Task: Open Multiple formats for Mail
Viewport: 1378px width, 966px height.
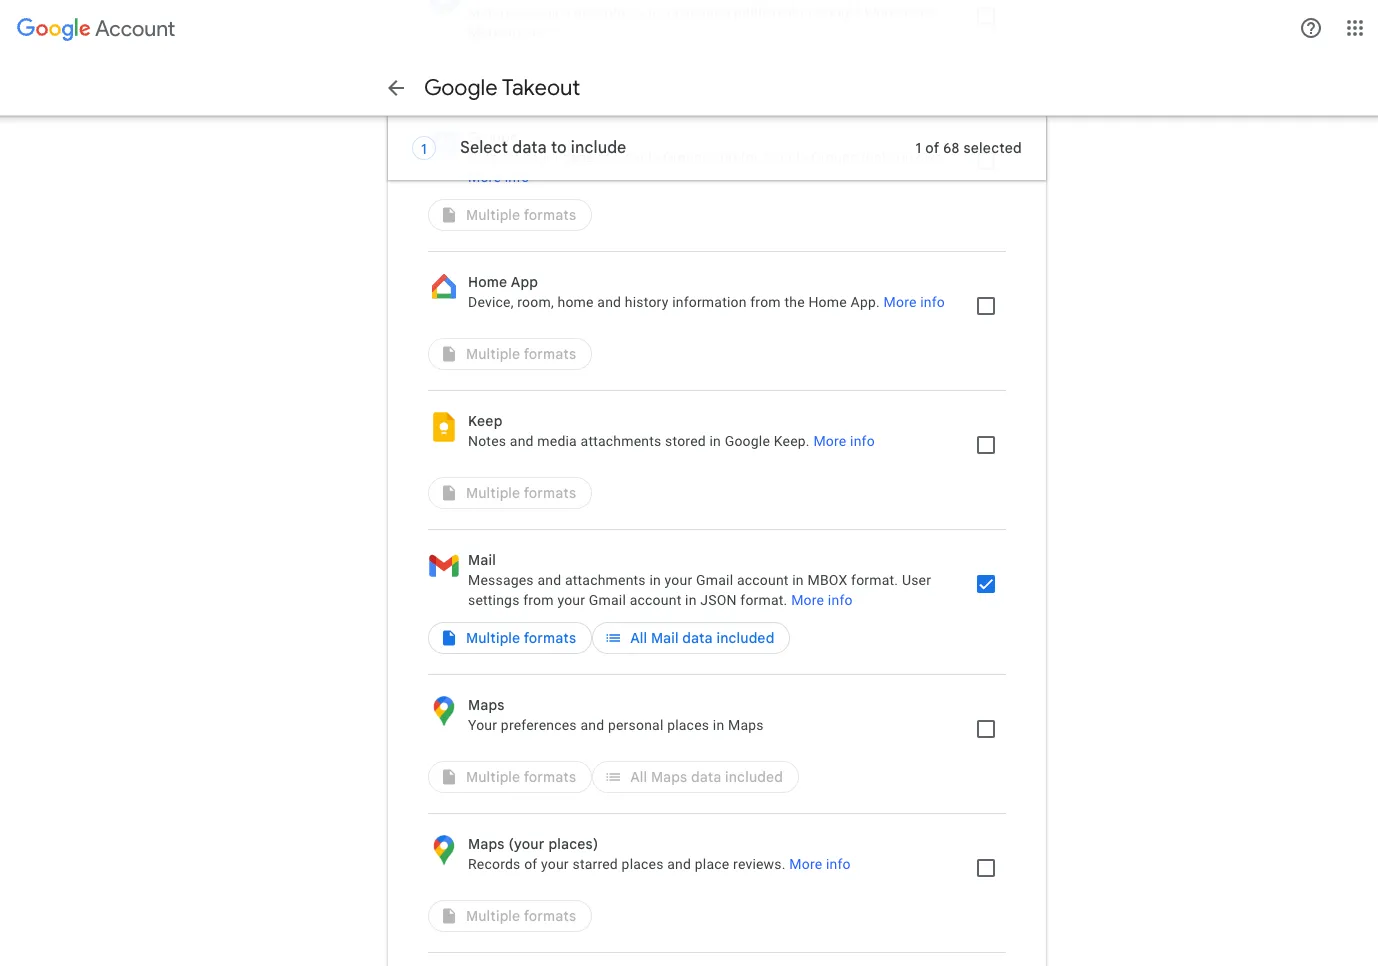Action: point(510,638)
